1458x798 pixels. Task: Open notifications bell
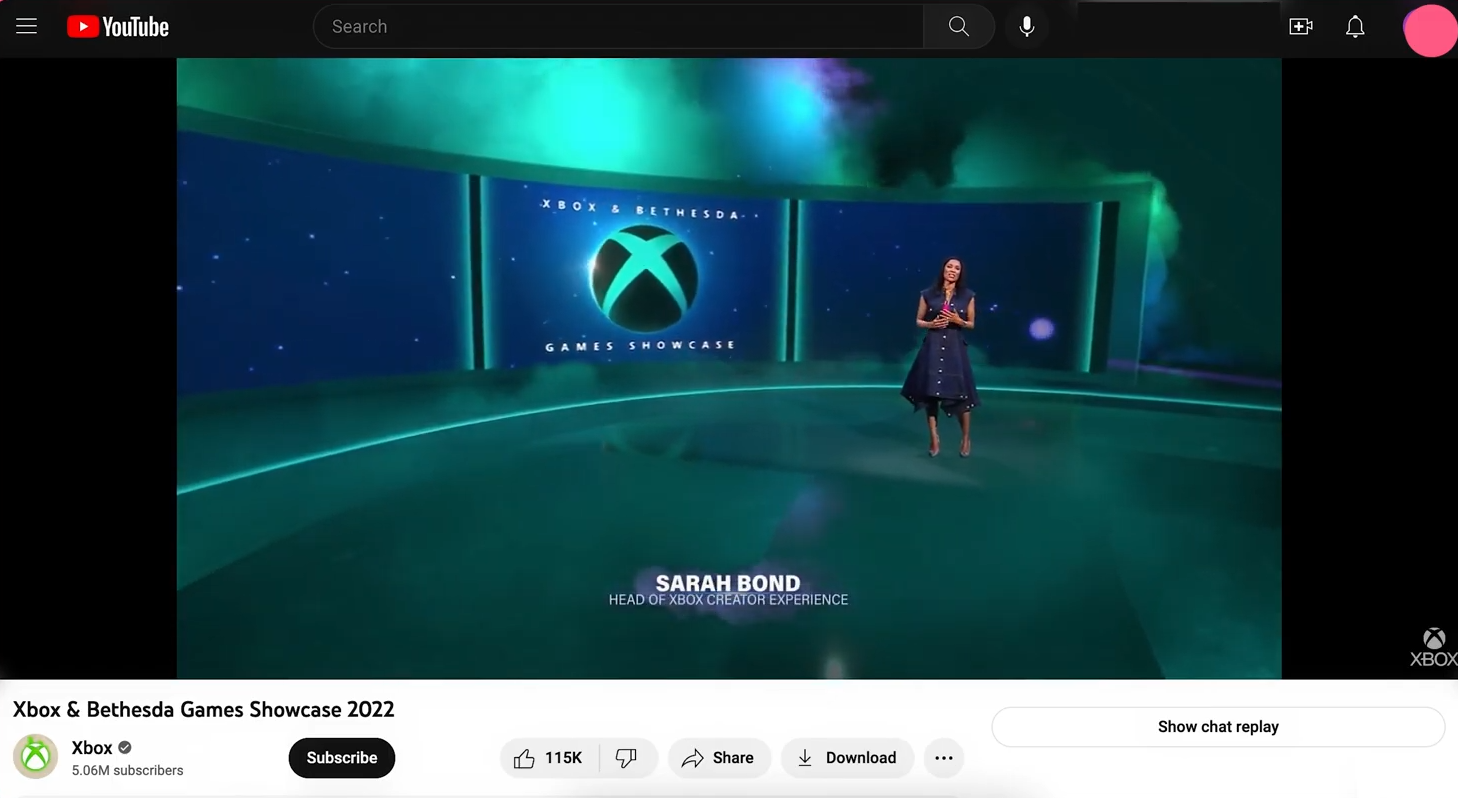(1355, 27)
